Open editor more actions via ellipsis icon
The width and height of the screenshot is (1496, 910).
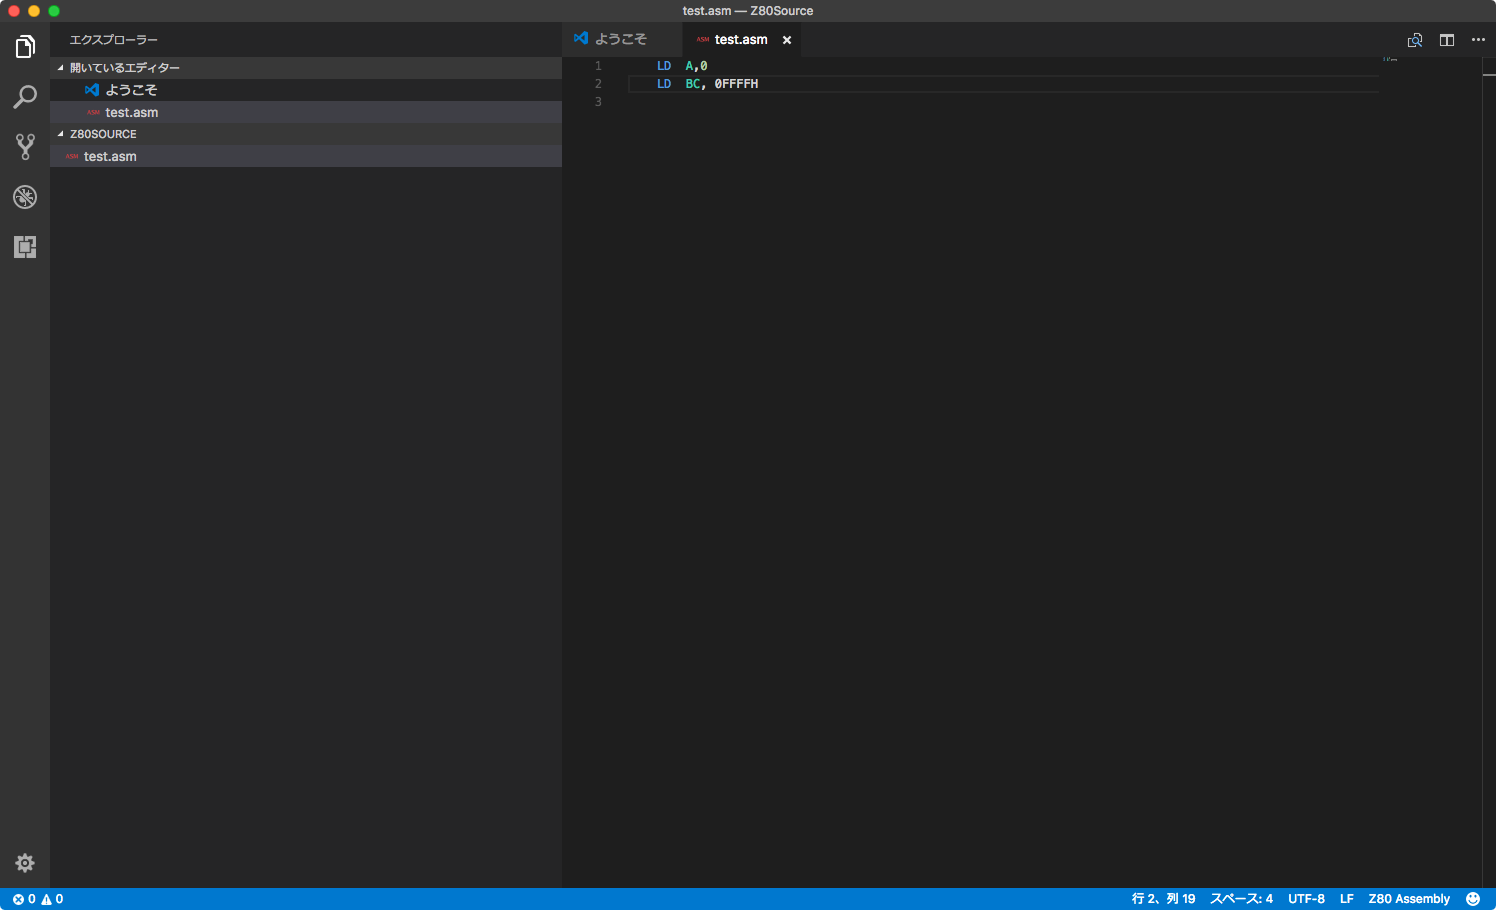click(1479, 40)
